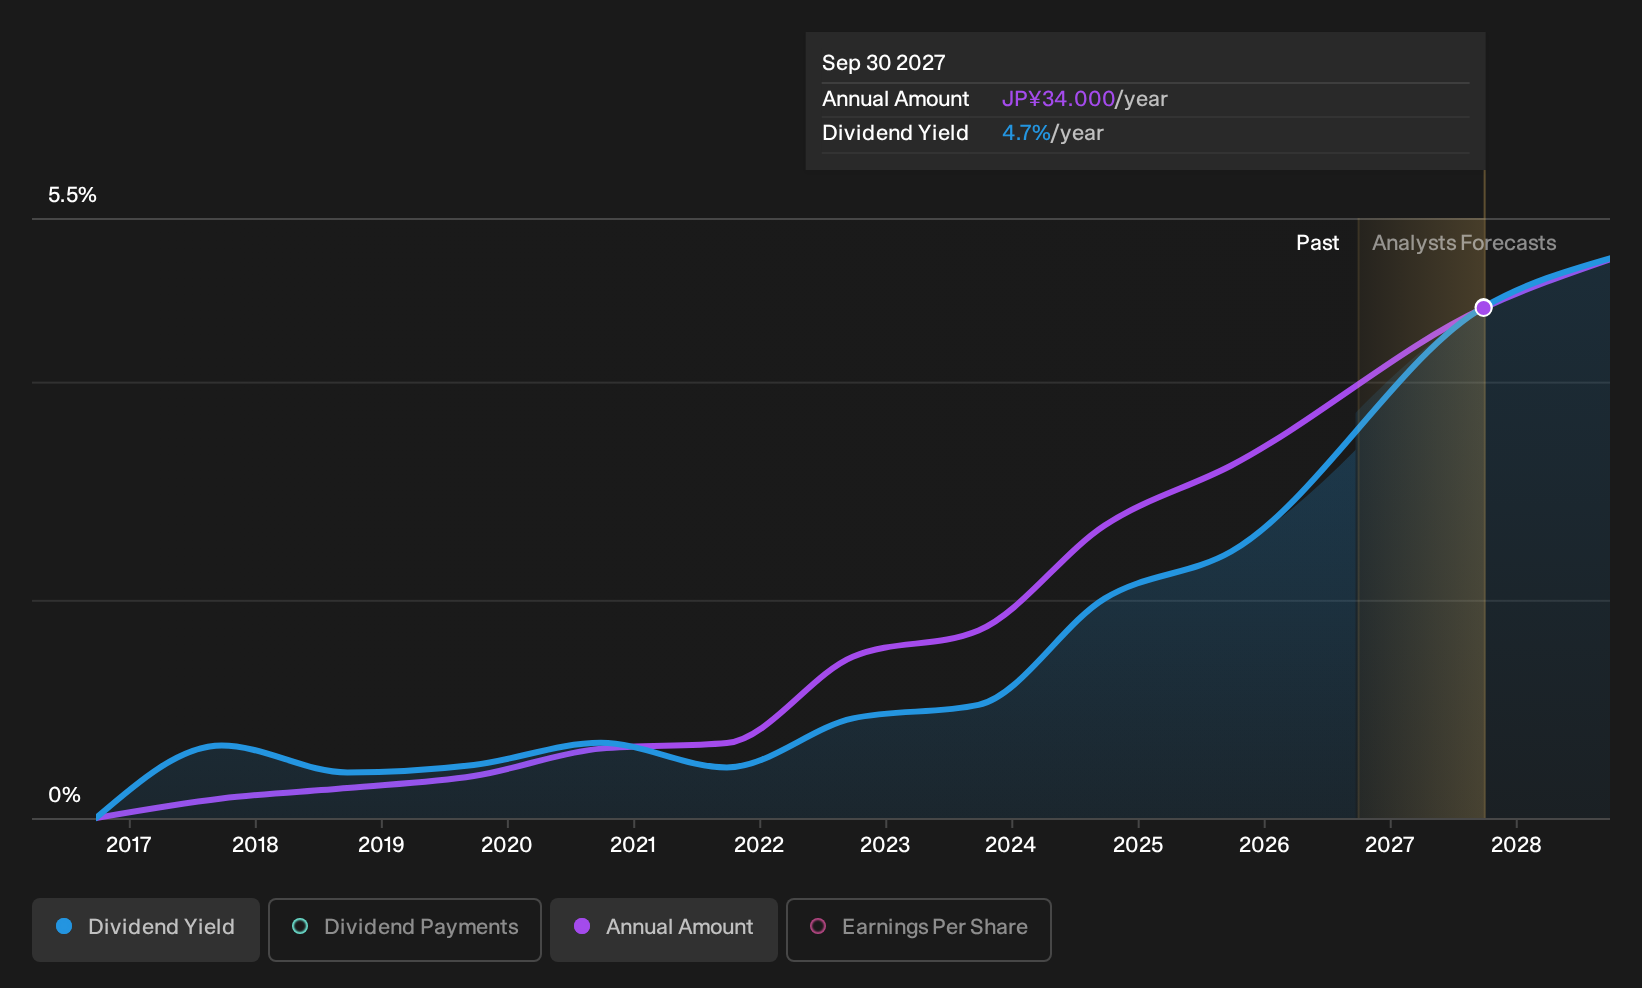Click the Analysts Forecasts label
The height and width of the screenshot is (988, 1642).
[1464, 243]
